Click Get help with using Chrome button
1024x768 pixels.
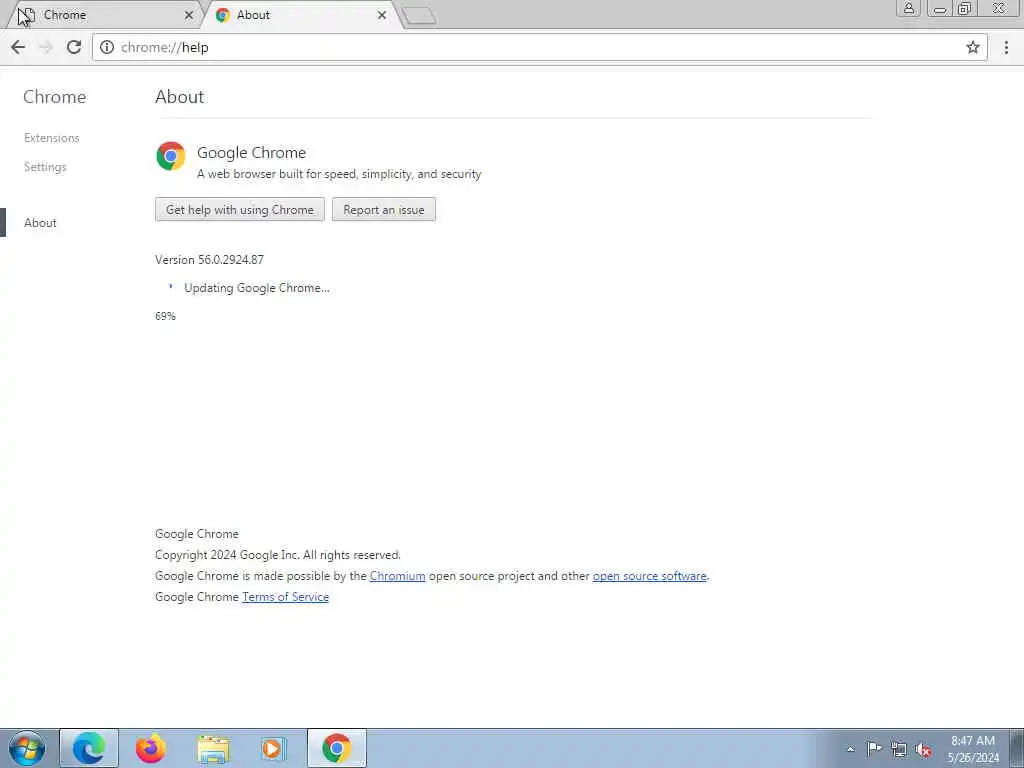[240, 210]
